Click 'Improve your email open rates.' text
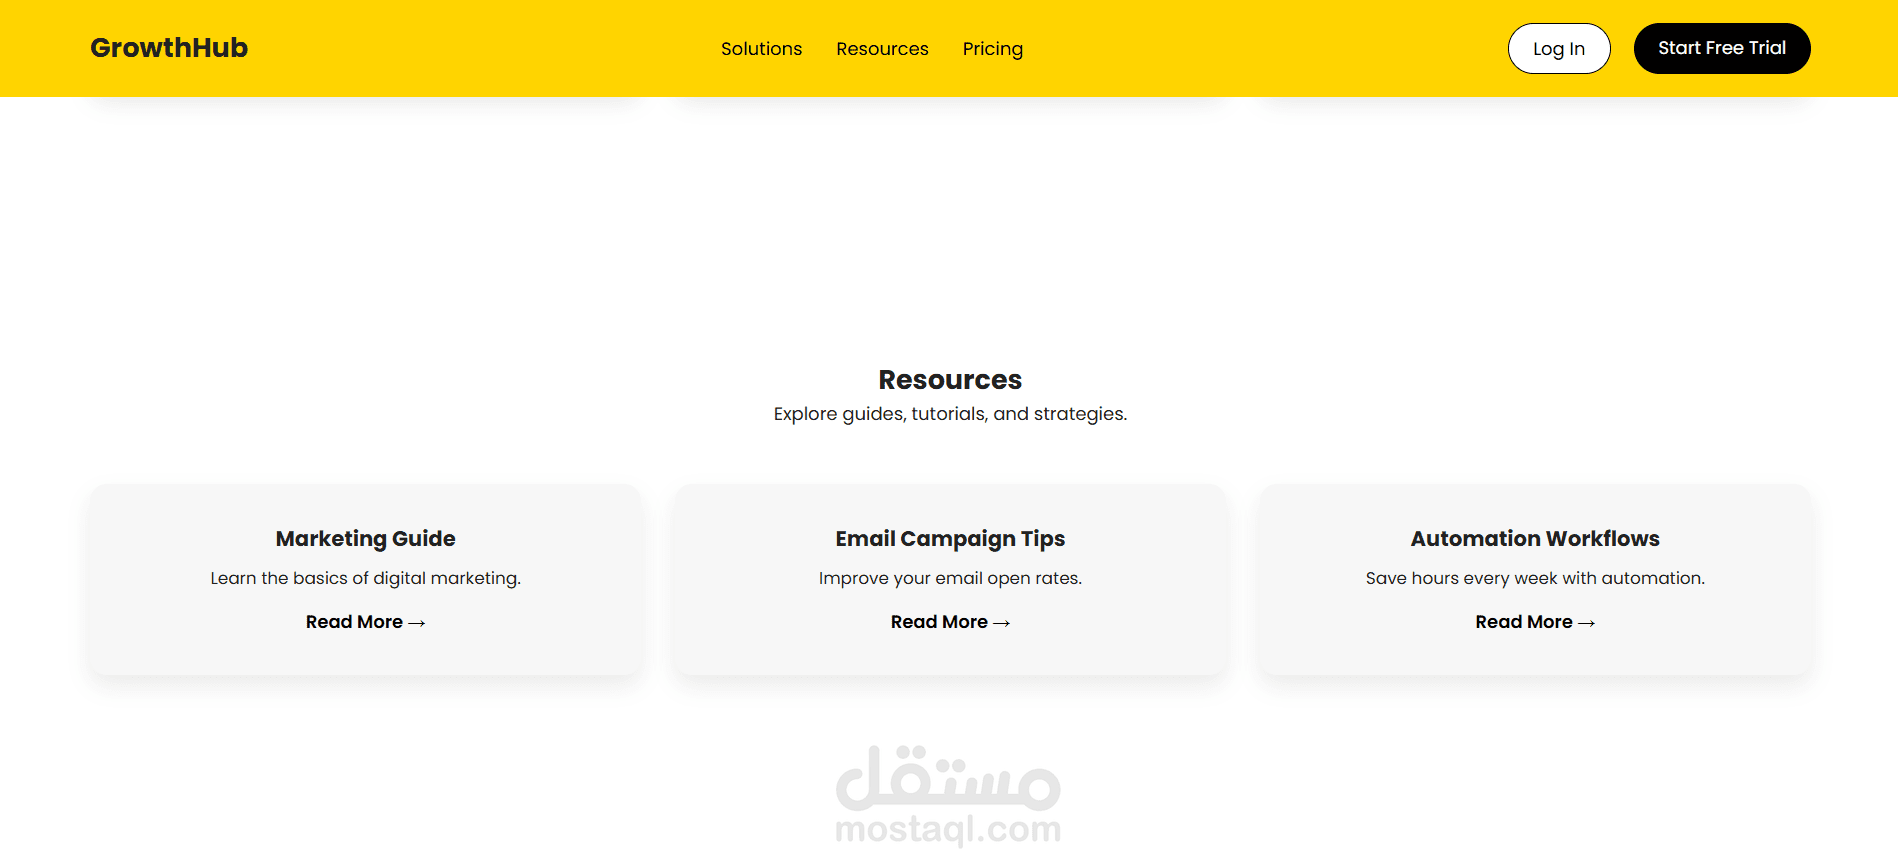1898x866 pixels. click(950, 578)
